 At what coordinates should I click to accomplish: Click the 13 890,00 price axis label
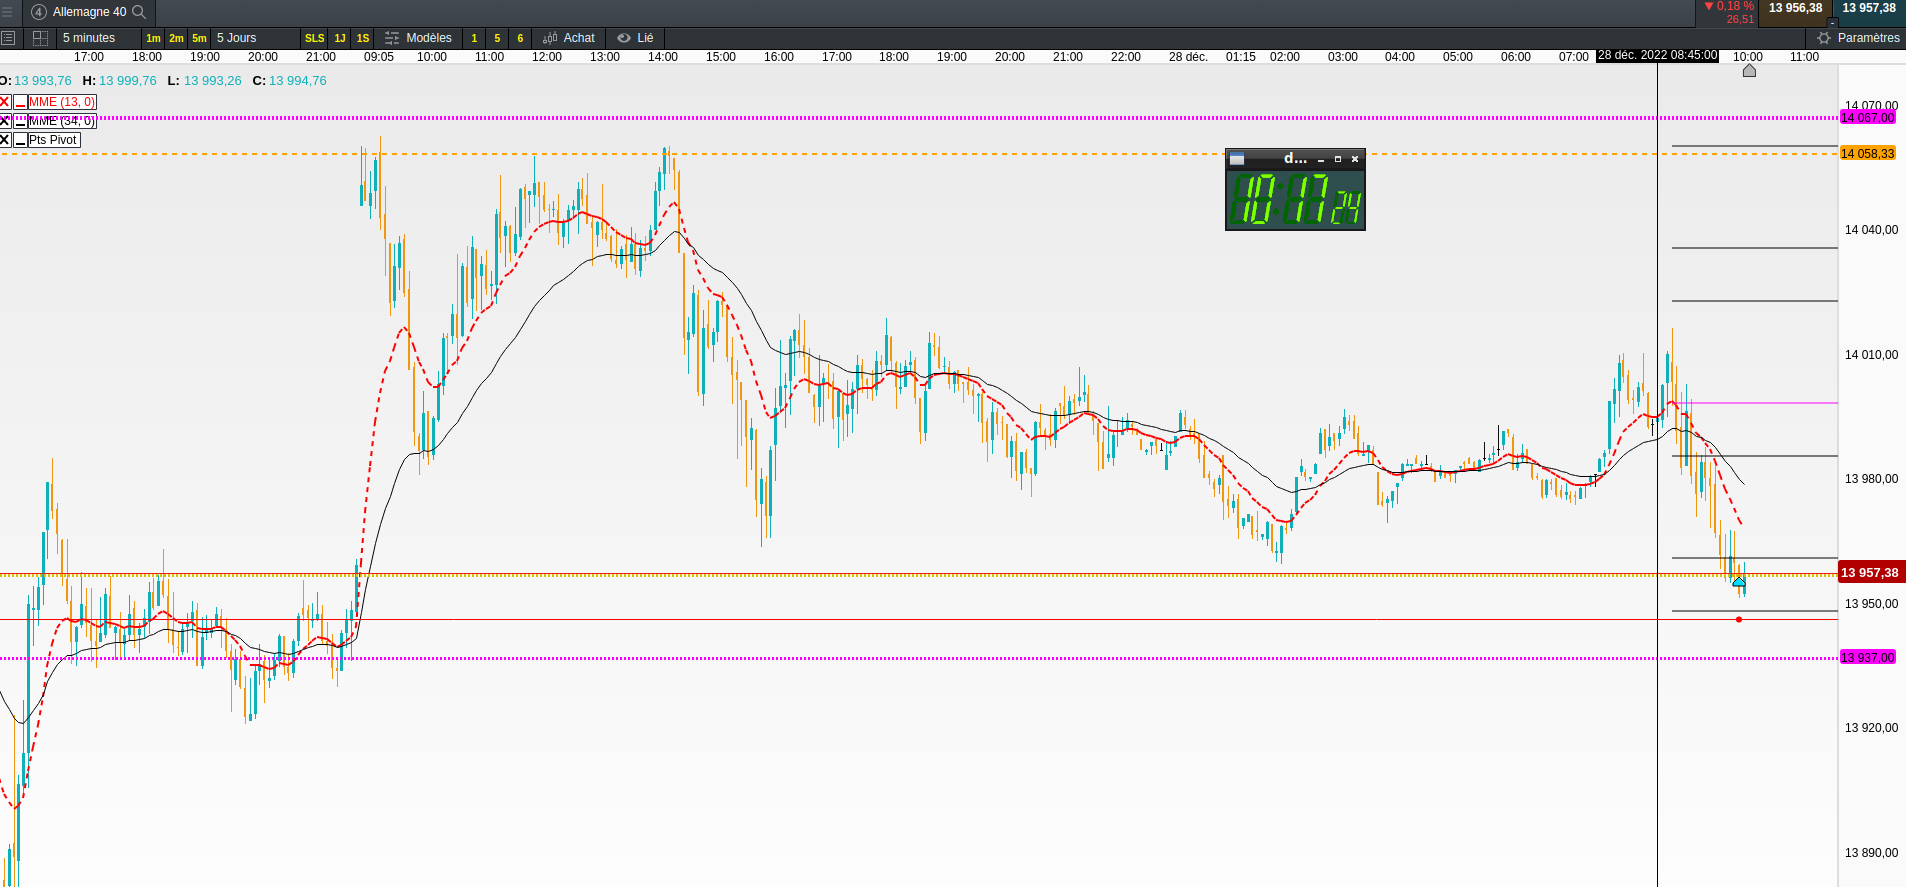pyautogui.click(x=1871, y=853)
